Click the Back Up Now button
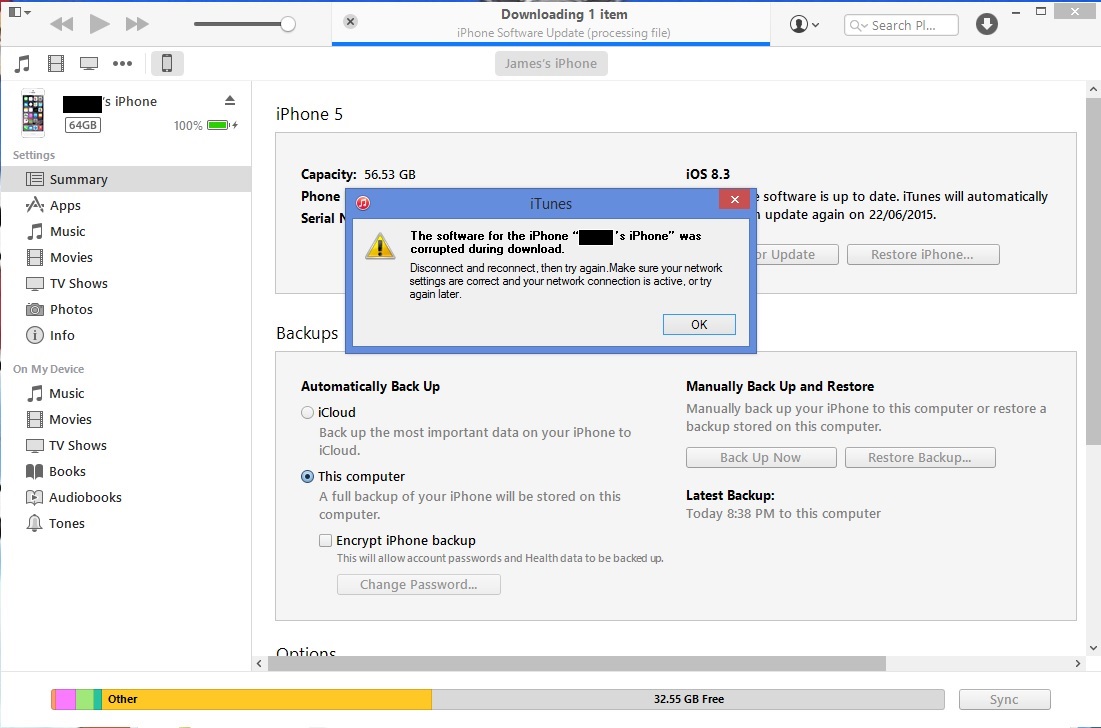The image size is (1101, 728). point(760,457)
